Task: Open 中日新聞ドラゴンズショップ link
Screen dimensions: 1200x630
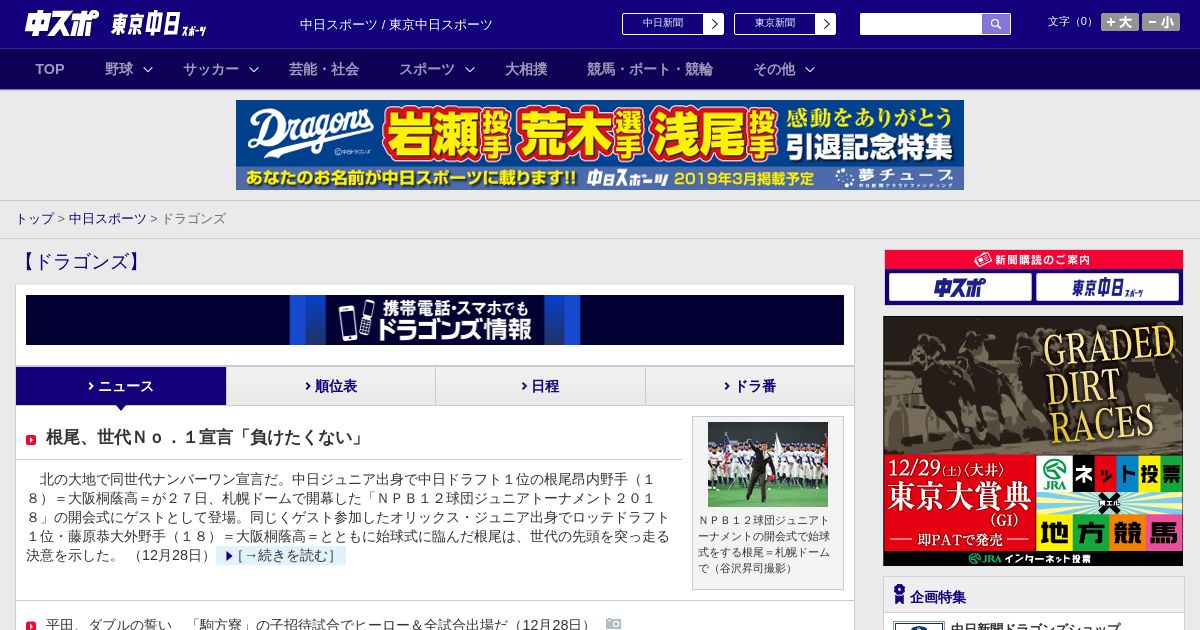Action: (1035, 626)
